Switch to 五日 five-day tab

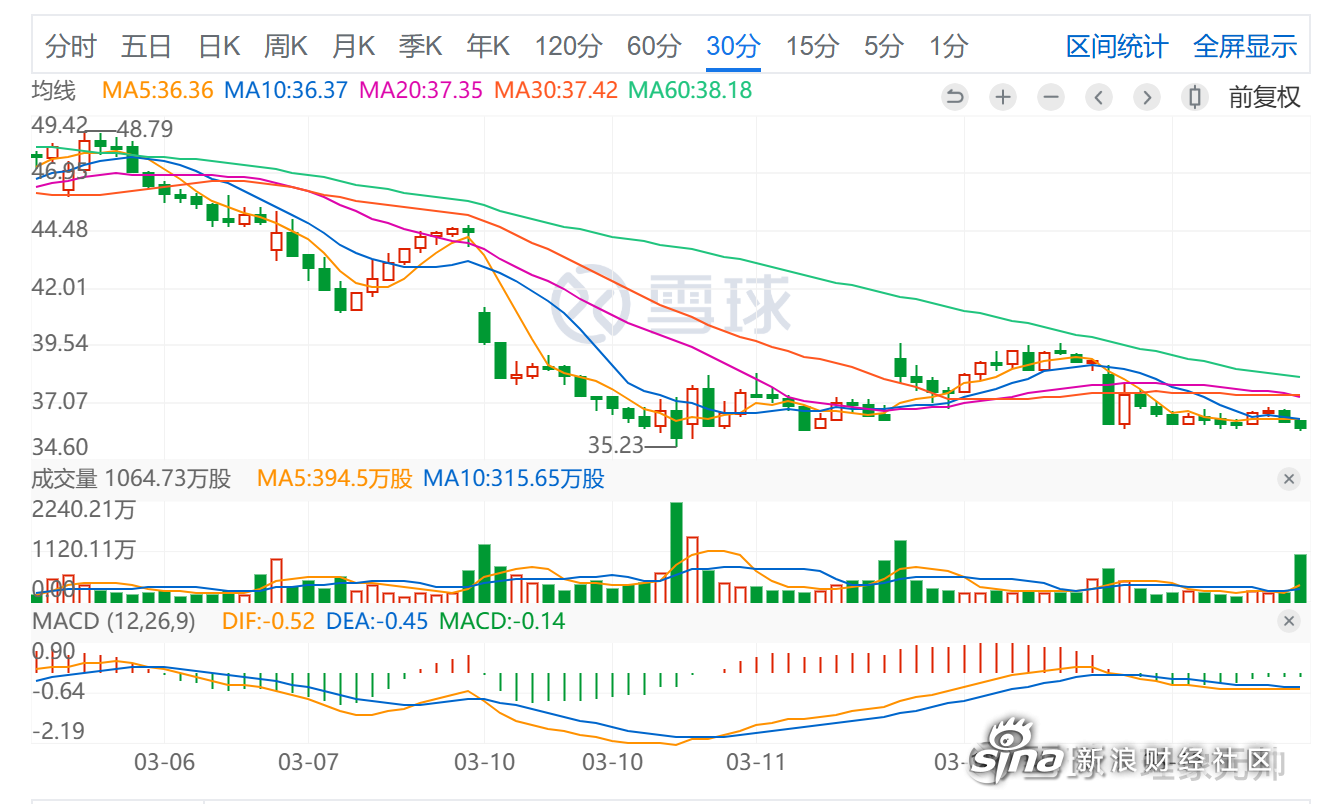click(147, 46)
